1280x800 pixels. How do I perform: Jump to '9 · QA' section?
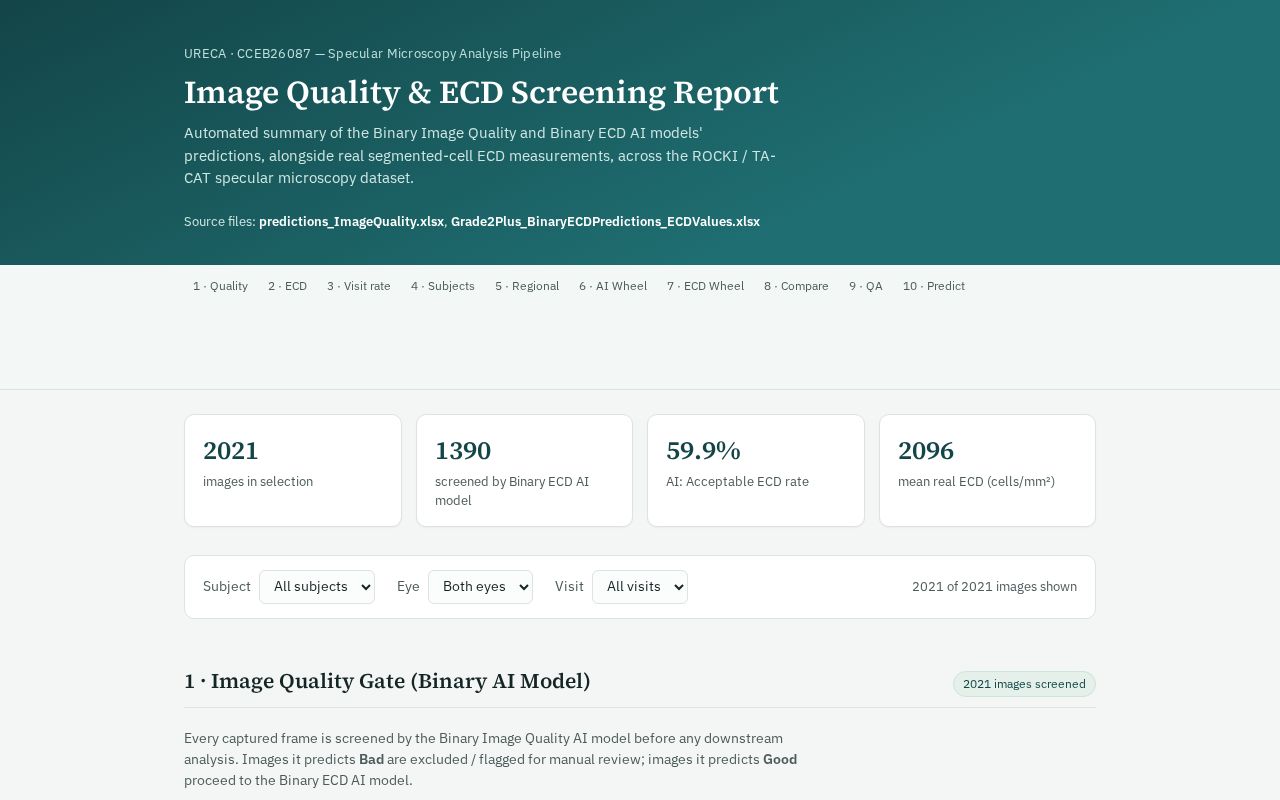[866, 286]
